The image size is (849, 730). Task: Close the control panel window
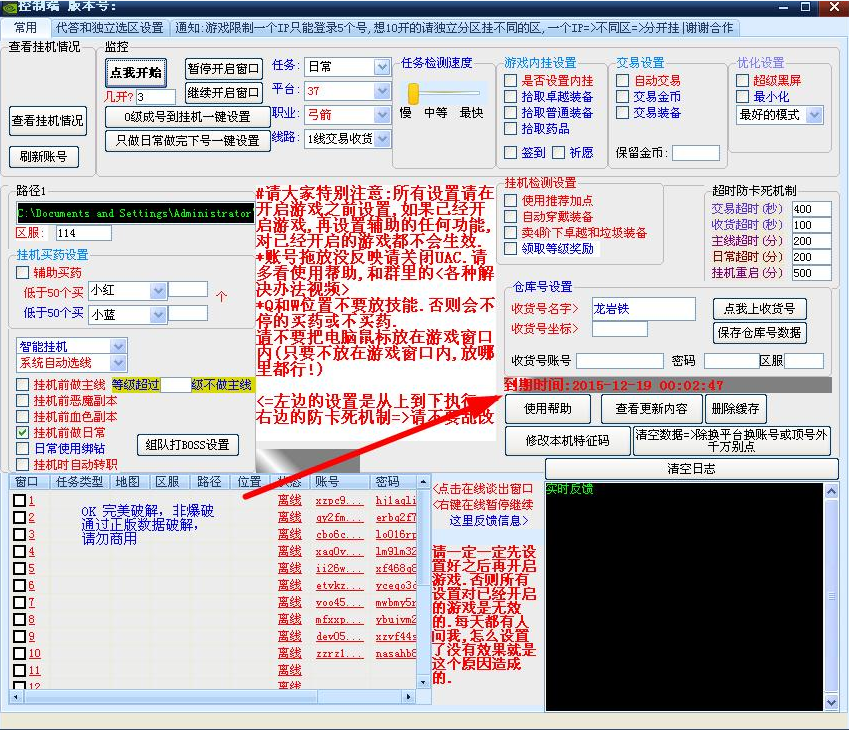coord(832,7)
